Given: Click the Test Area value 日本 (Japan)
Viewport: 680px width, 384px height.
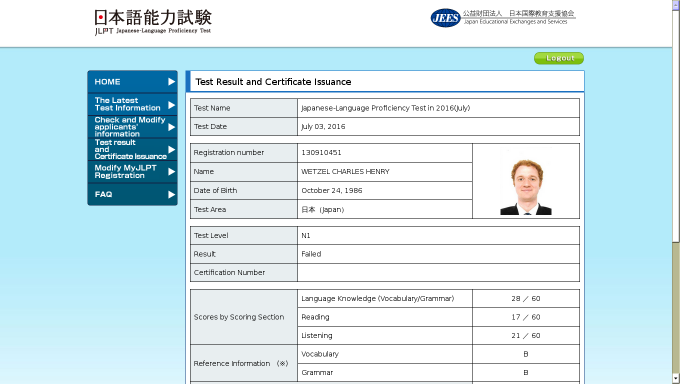Looking at the screenshot, I should coord(323,210).
